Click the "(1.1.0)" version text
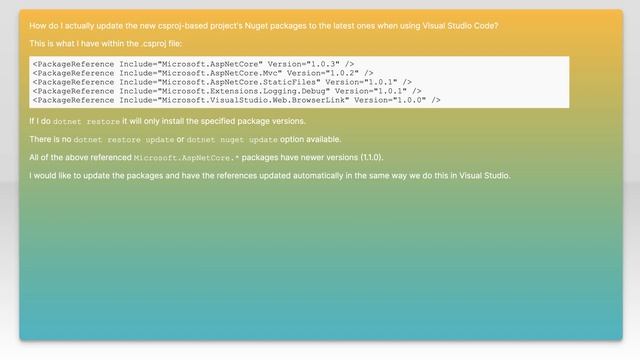 point(371,158)
